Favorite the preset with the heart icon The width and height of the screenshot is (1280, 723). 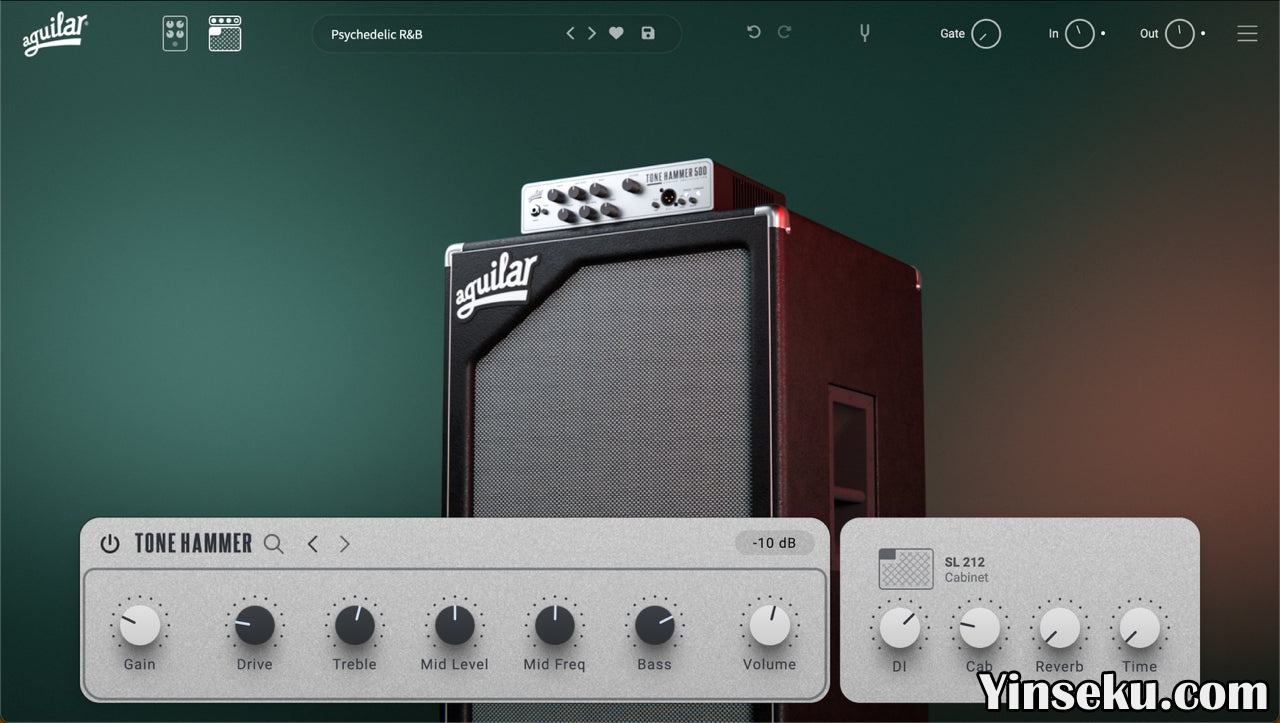coord(616,33)
